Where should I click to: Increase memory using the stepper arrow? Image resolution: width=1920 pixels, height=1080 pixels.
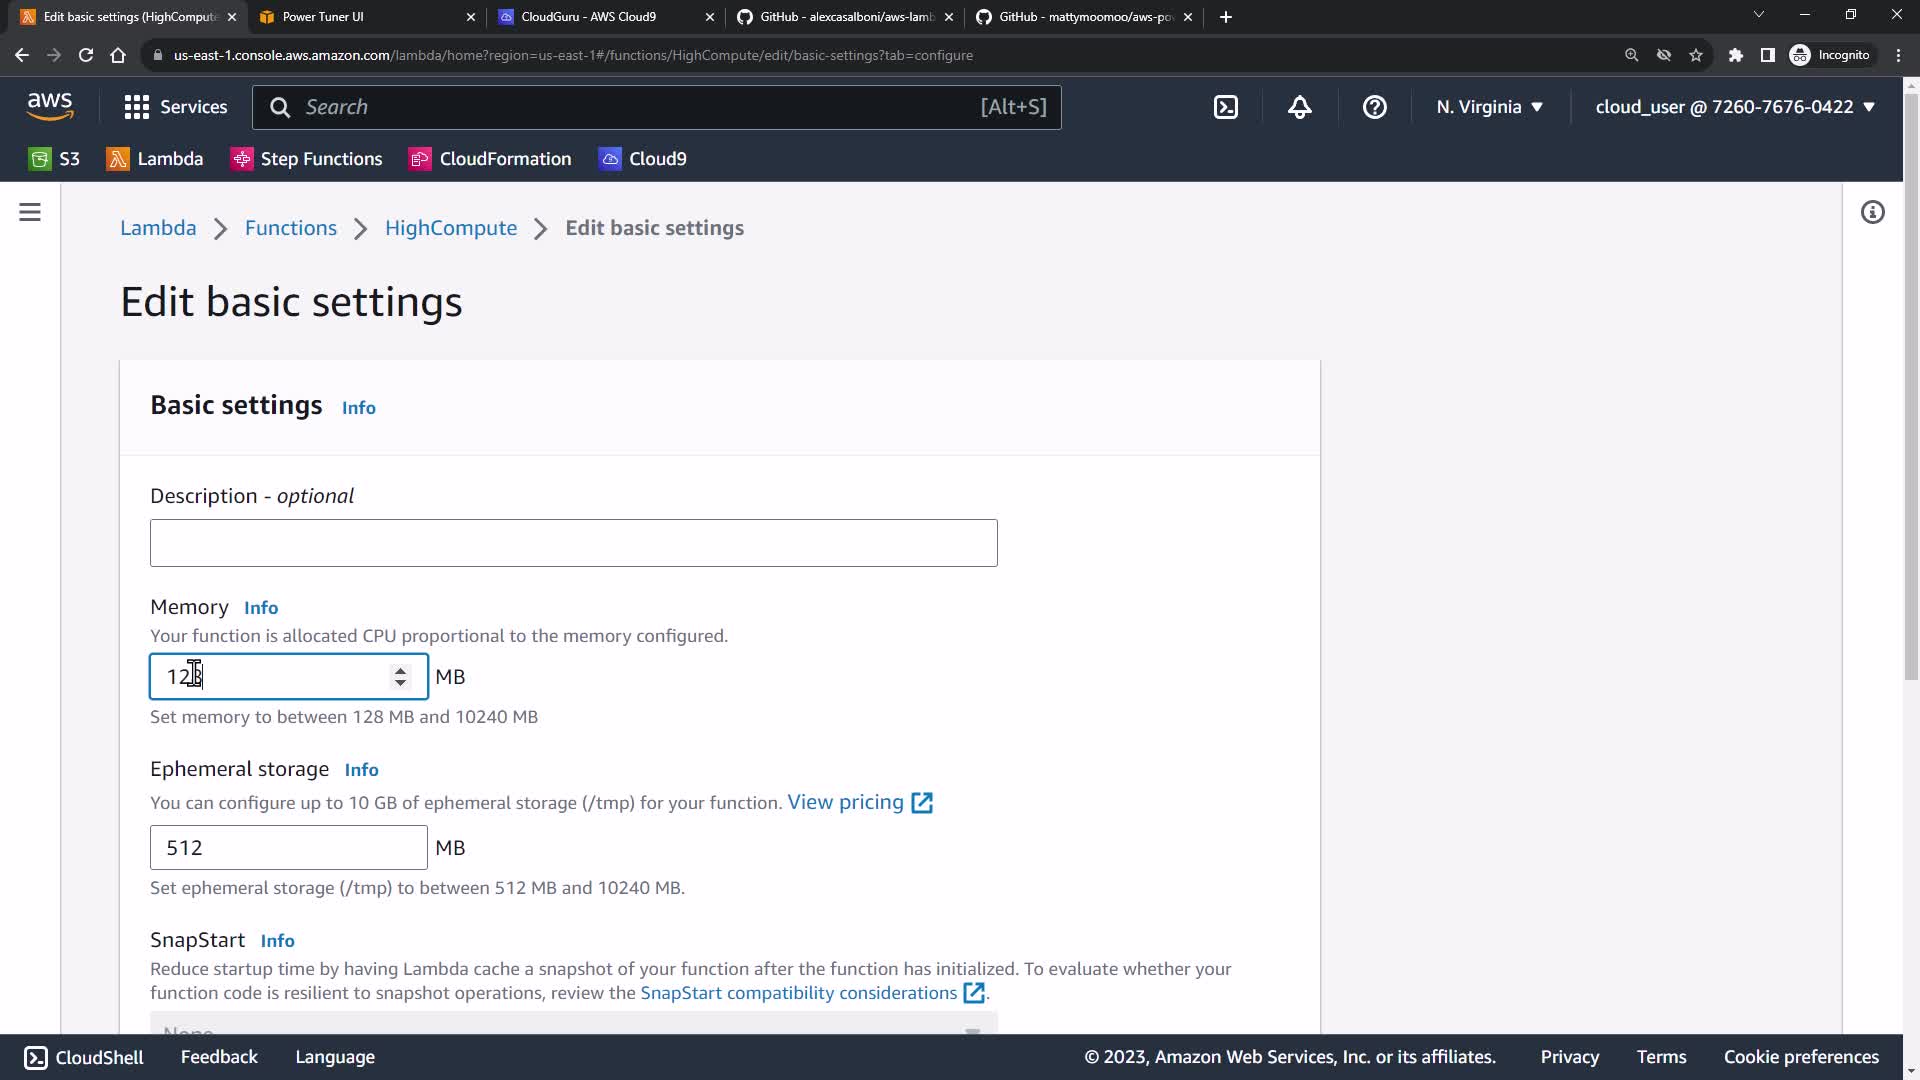pos(400,670)
